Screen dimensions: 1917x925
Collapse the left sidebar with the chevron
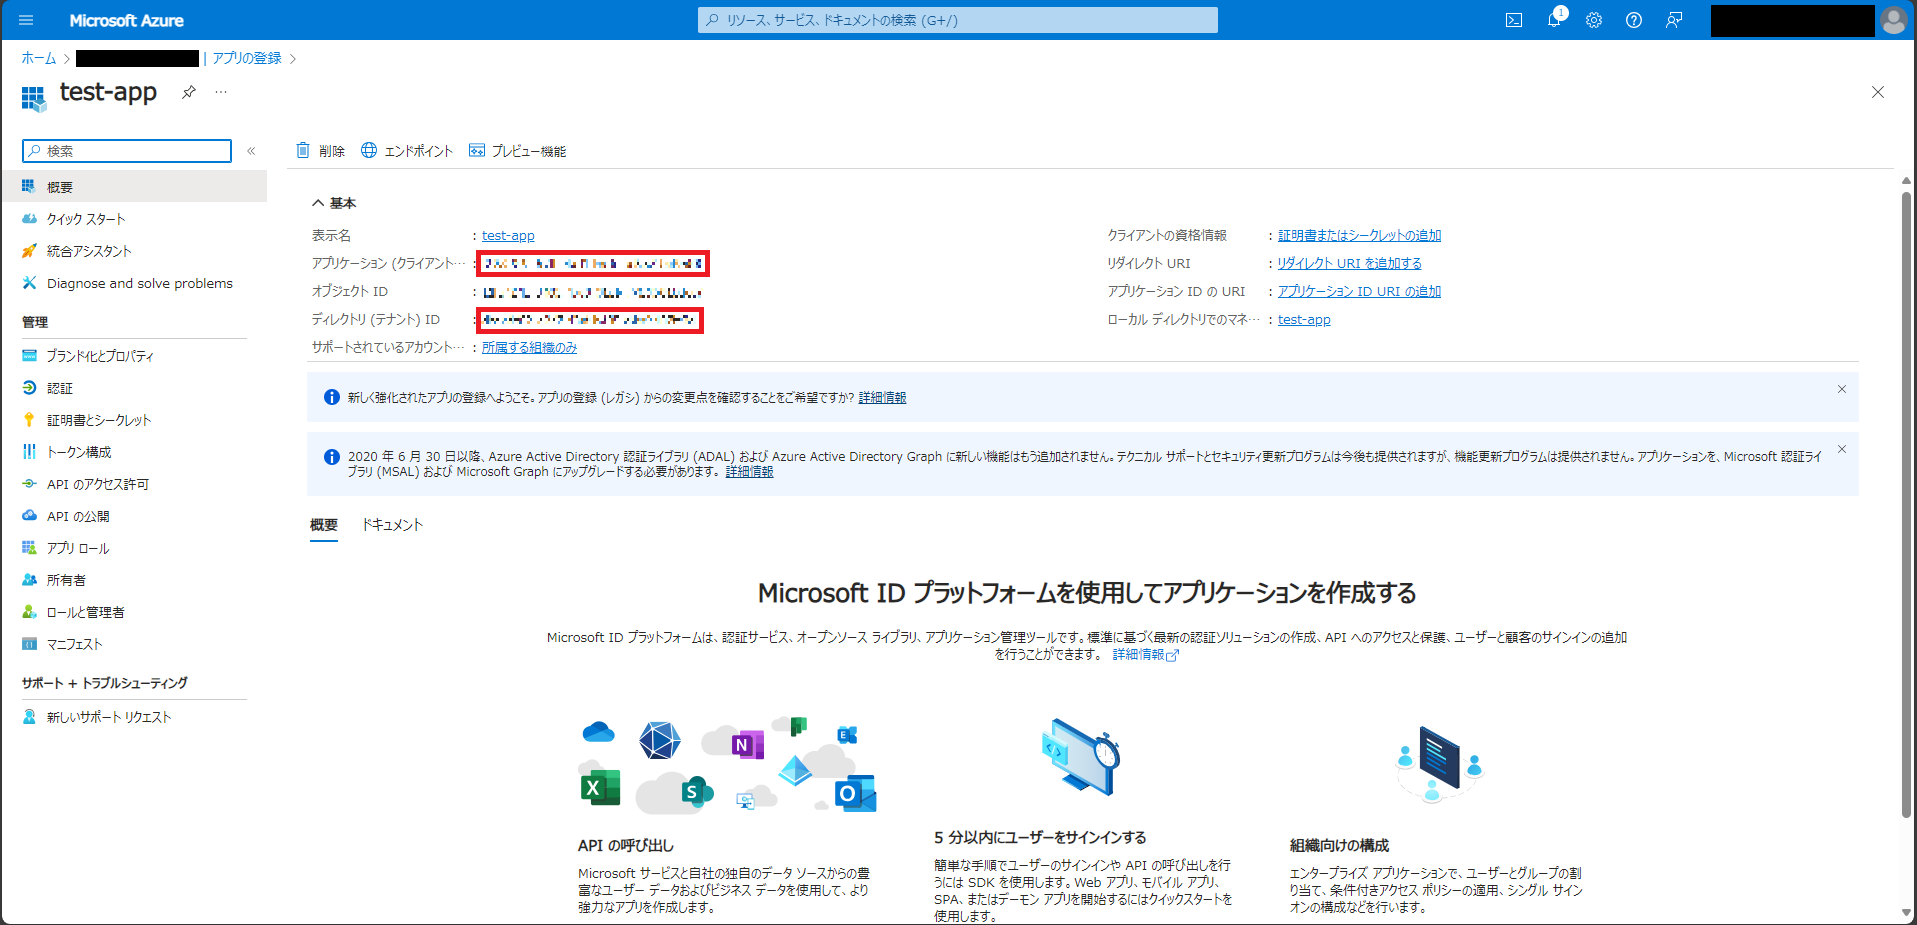coord(251,151)
